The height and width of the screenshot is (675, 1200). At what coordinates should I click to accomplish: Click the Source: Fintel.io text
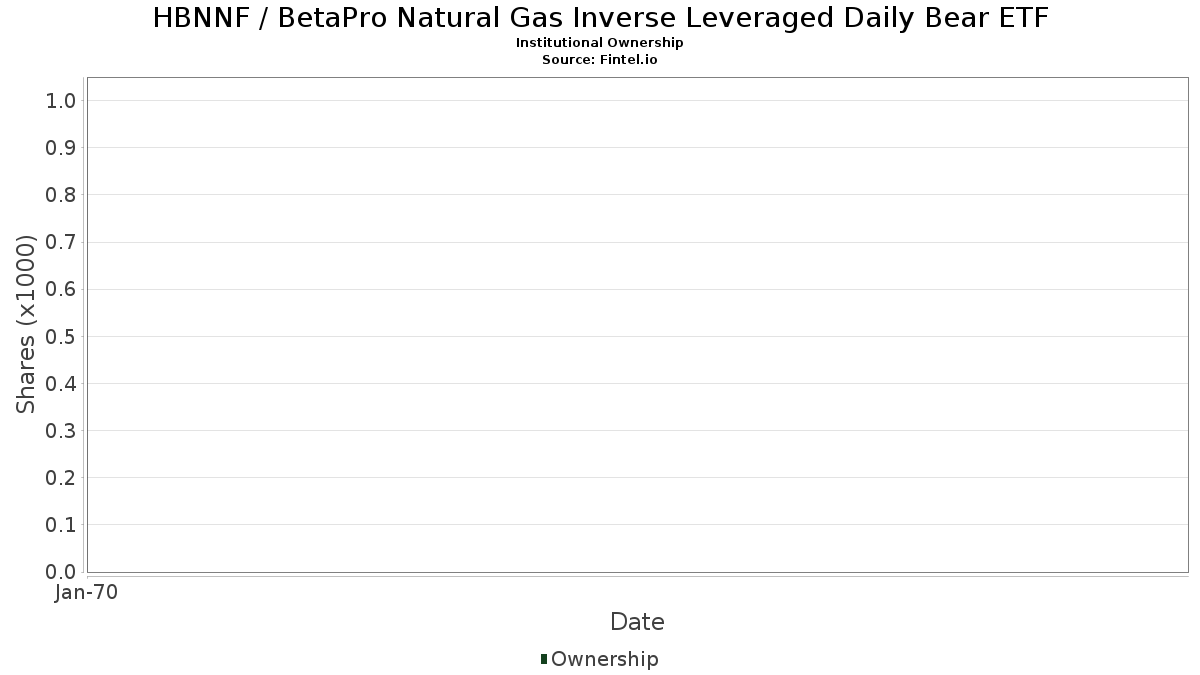[600, 59]
